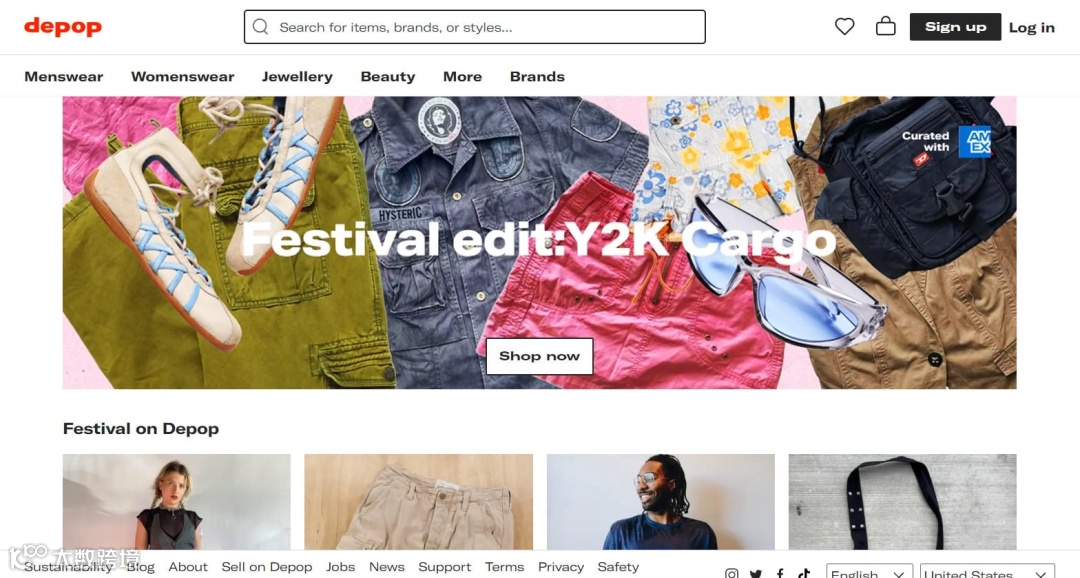1080x578 pixels.
Task: Open Depop's Twitter page icon
Action: click(756, 573)
